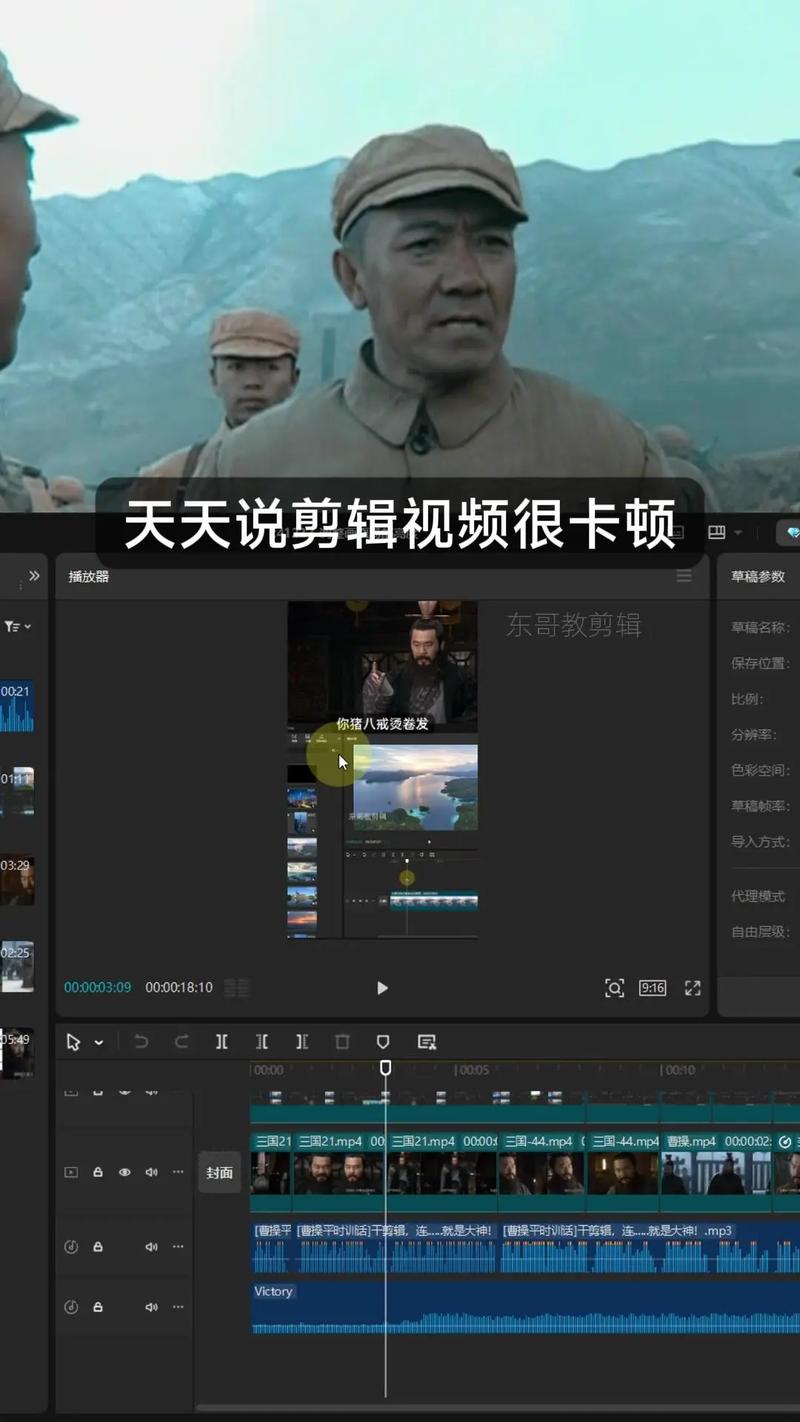Click the caption recognition icon in toolbar
The height and width of the screenshot is (1422, 800).
click(427, 1042)
